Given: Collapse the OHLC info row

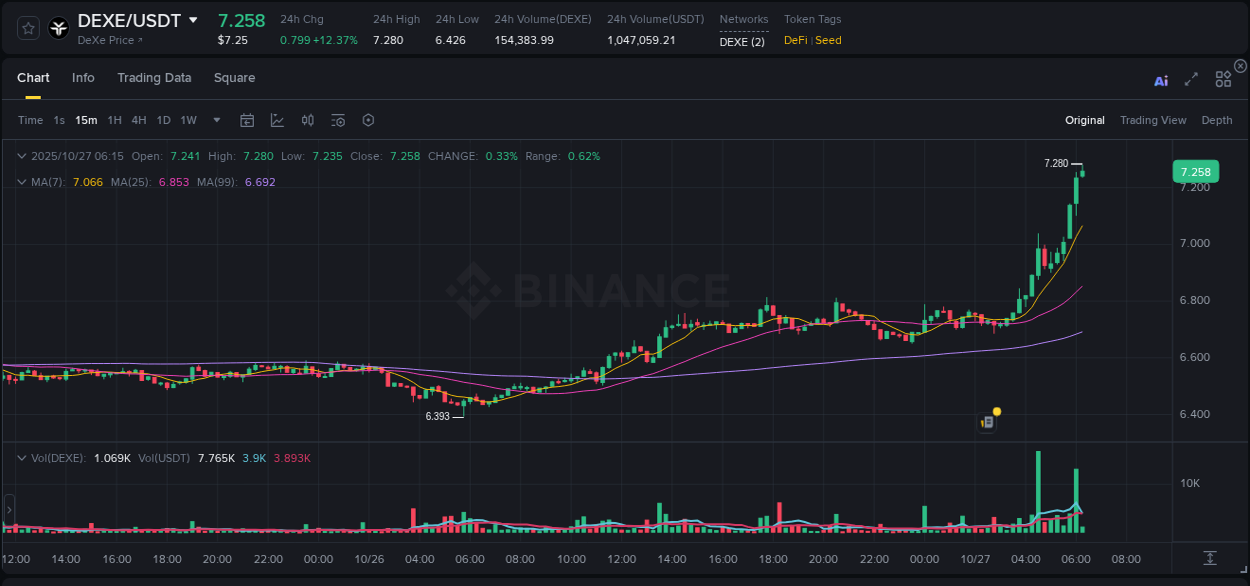Looking at the screenshot, I should click(x=20, y=156).
